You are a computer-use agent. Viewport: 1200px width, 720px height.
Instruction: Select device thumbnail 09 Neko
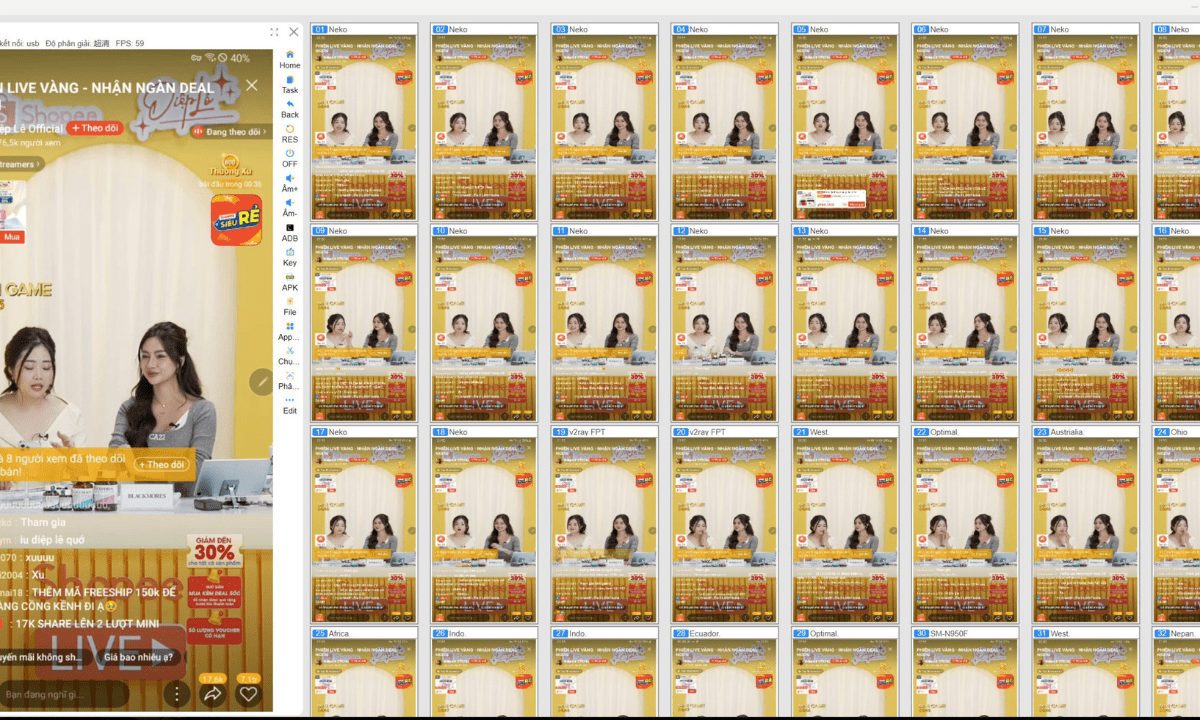click(x=364, y=323)
